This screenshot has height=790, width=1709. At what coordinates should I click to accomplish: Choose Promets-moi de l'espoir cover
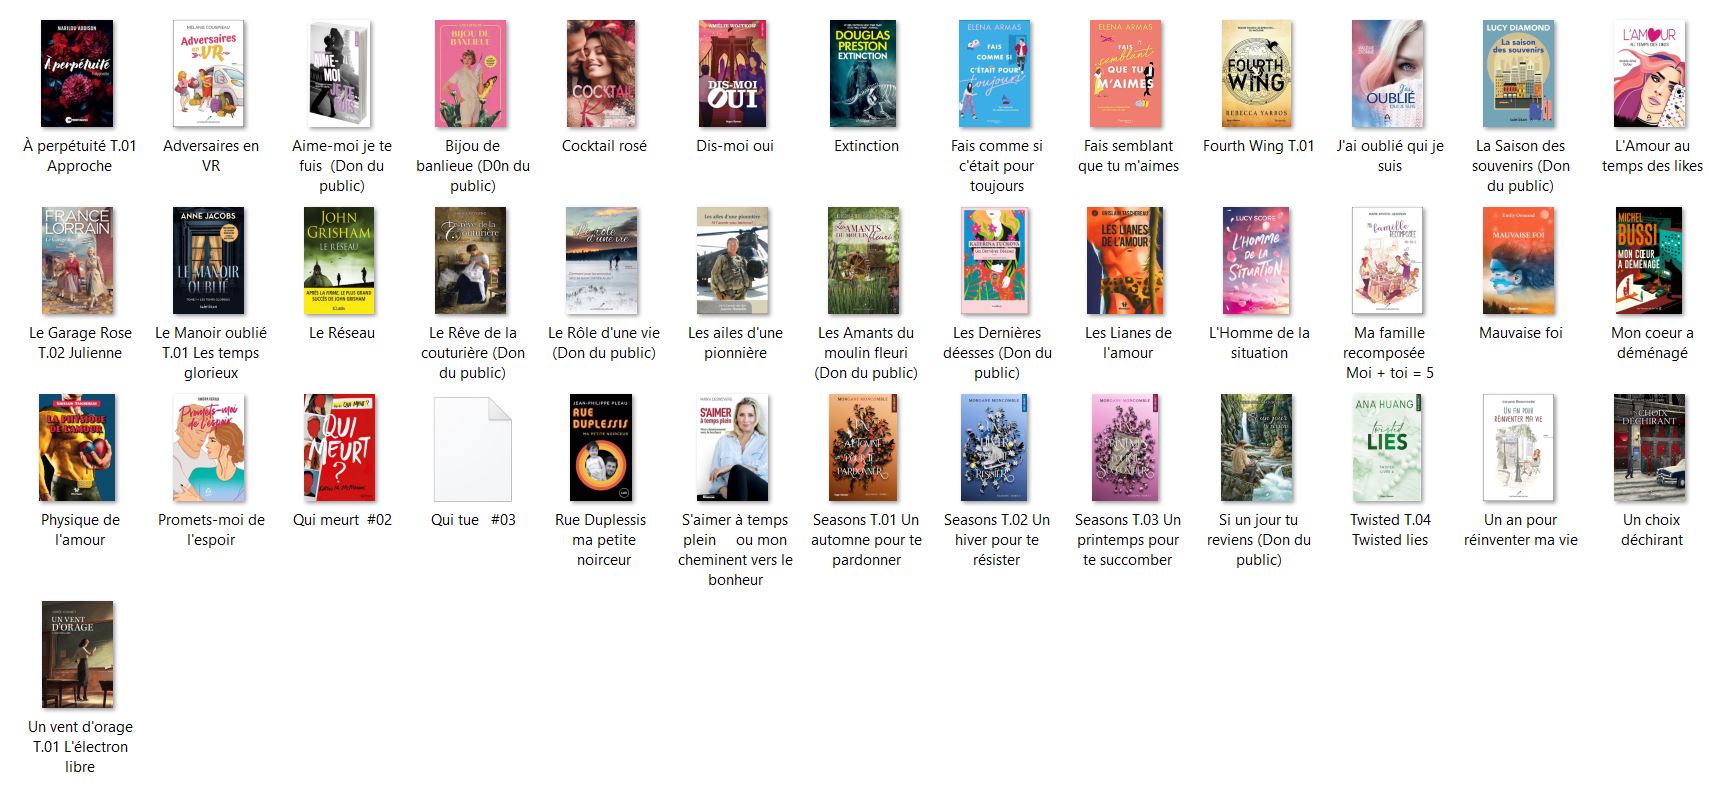209,448
